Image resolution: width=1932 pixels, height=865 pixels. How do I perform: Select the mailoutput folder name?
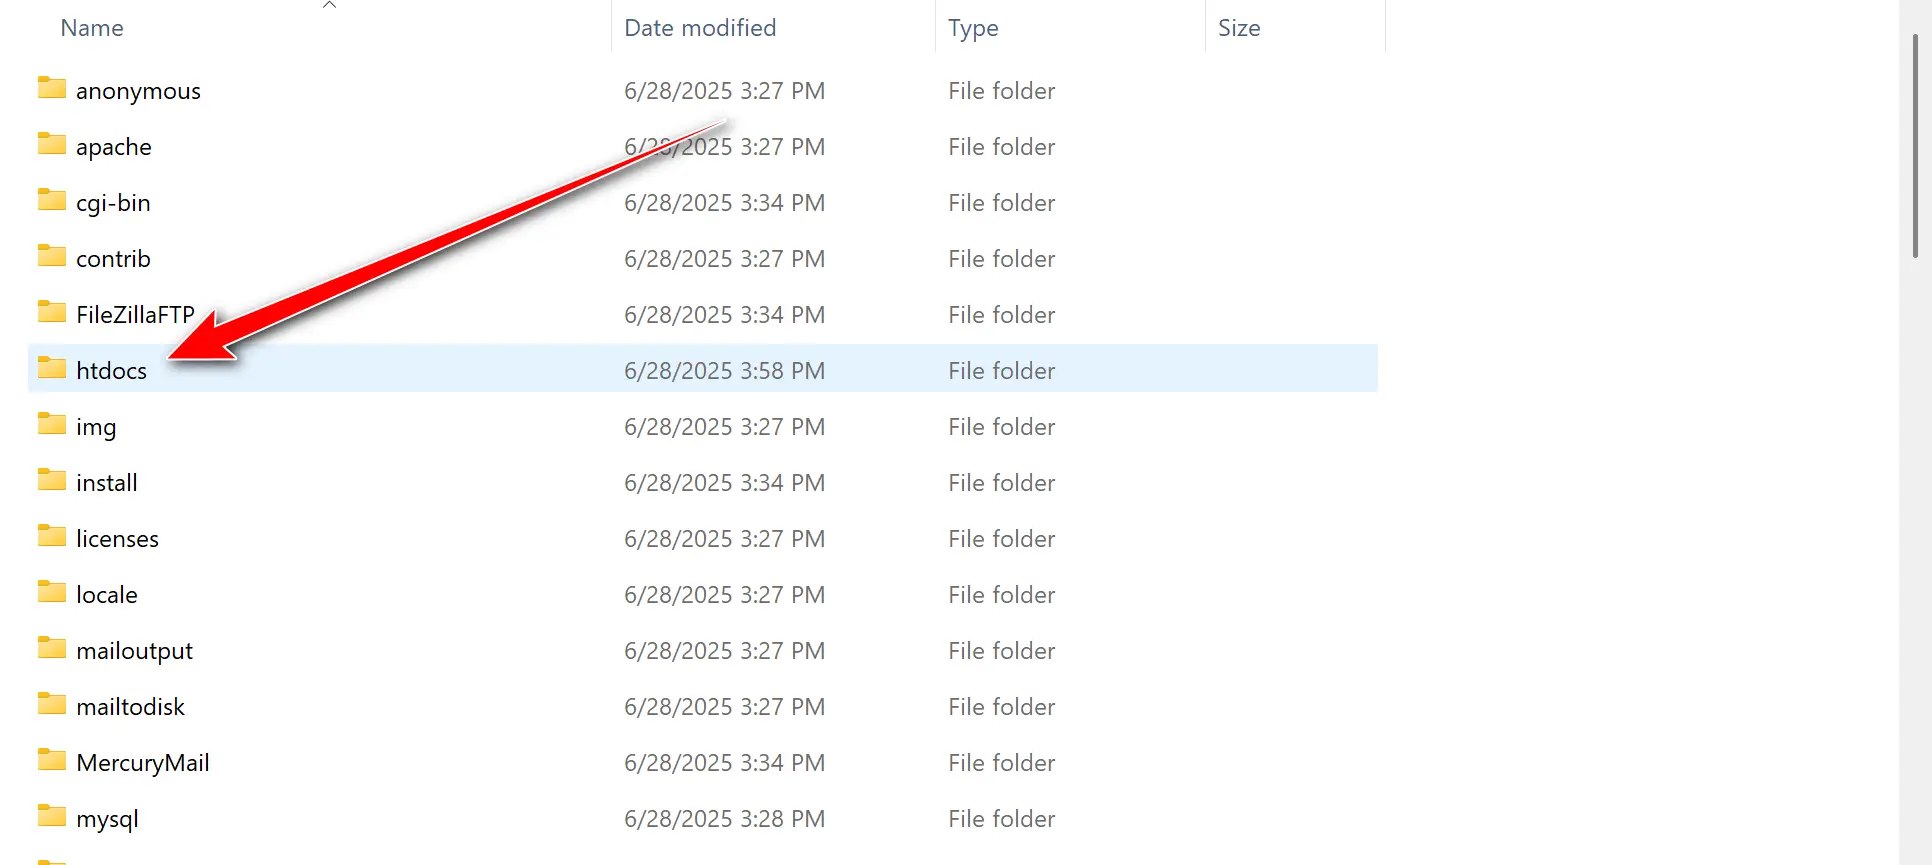[134, 651]
